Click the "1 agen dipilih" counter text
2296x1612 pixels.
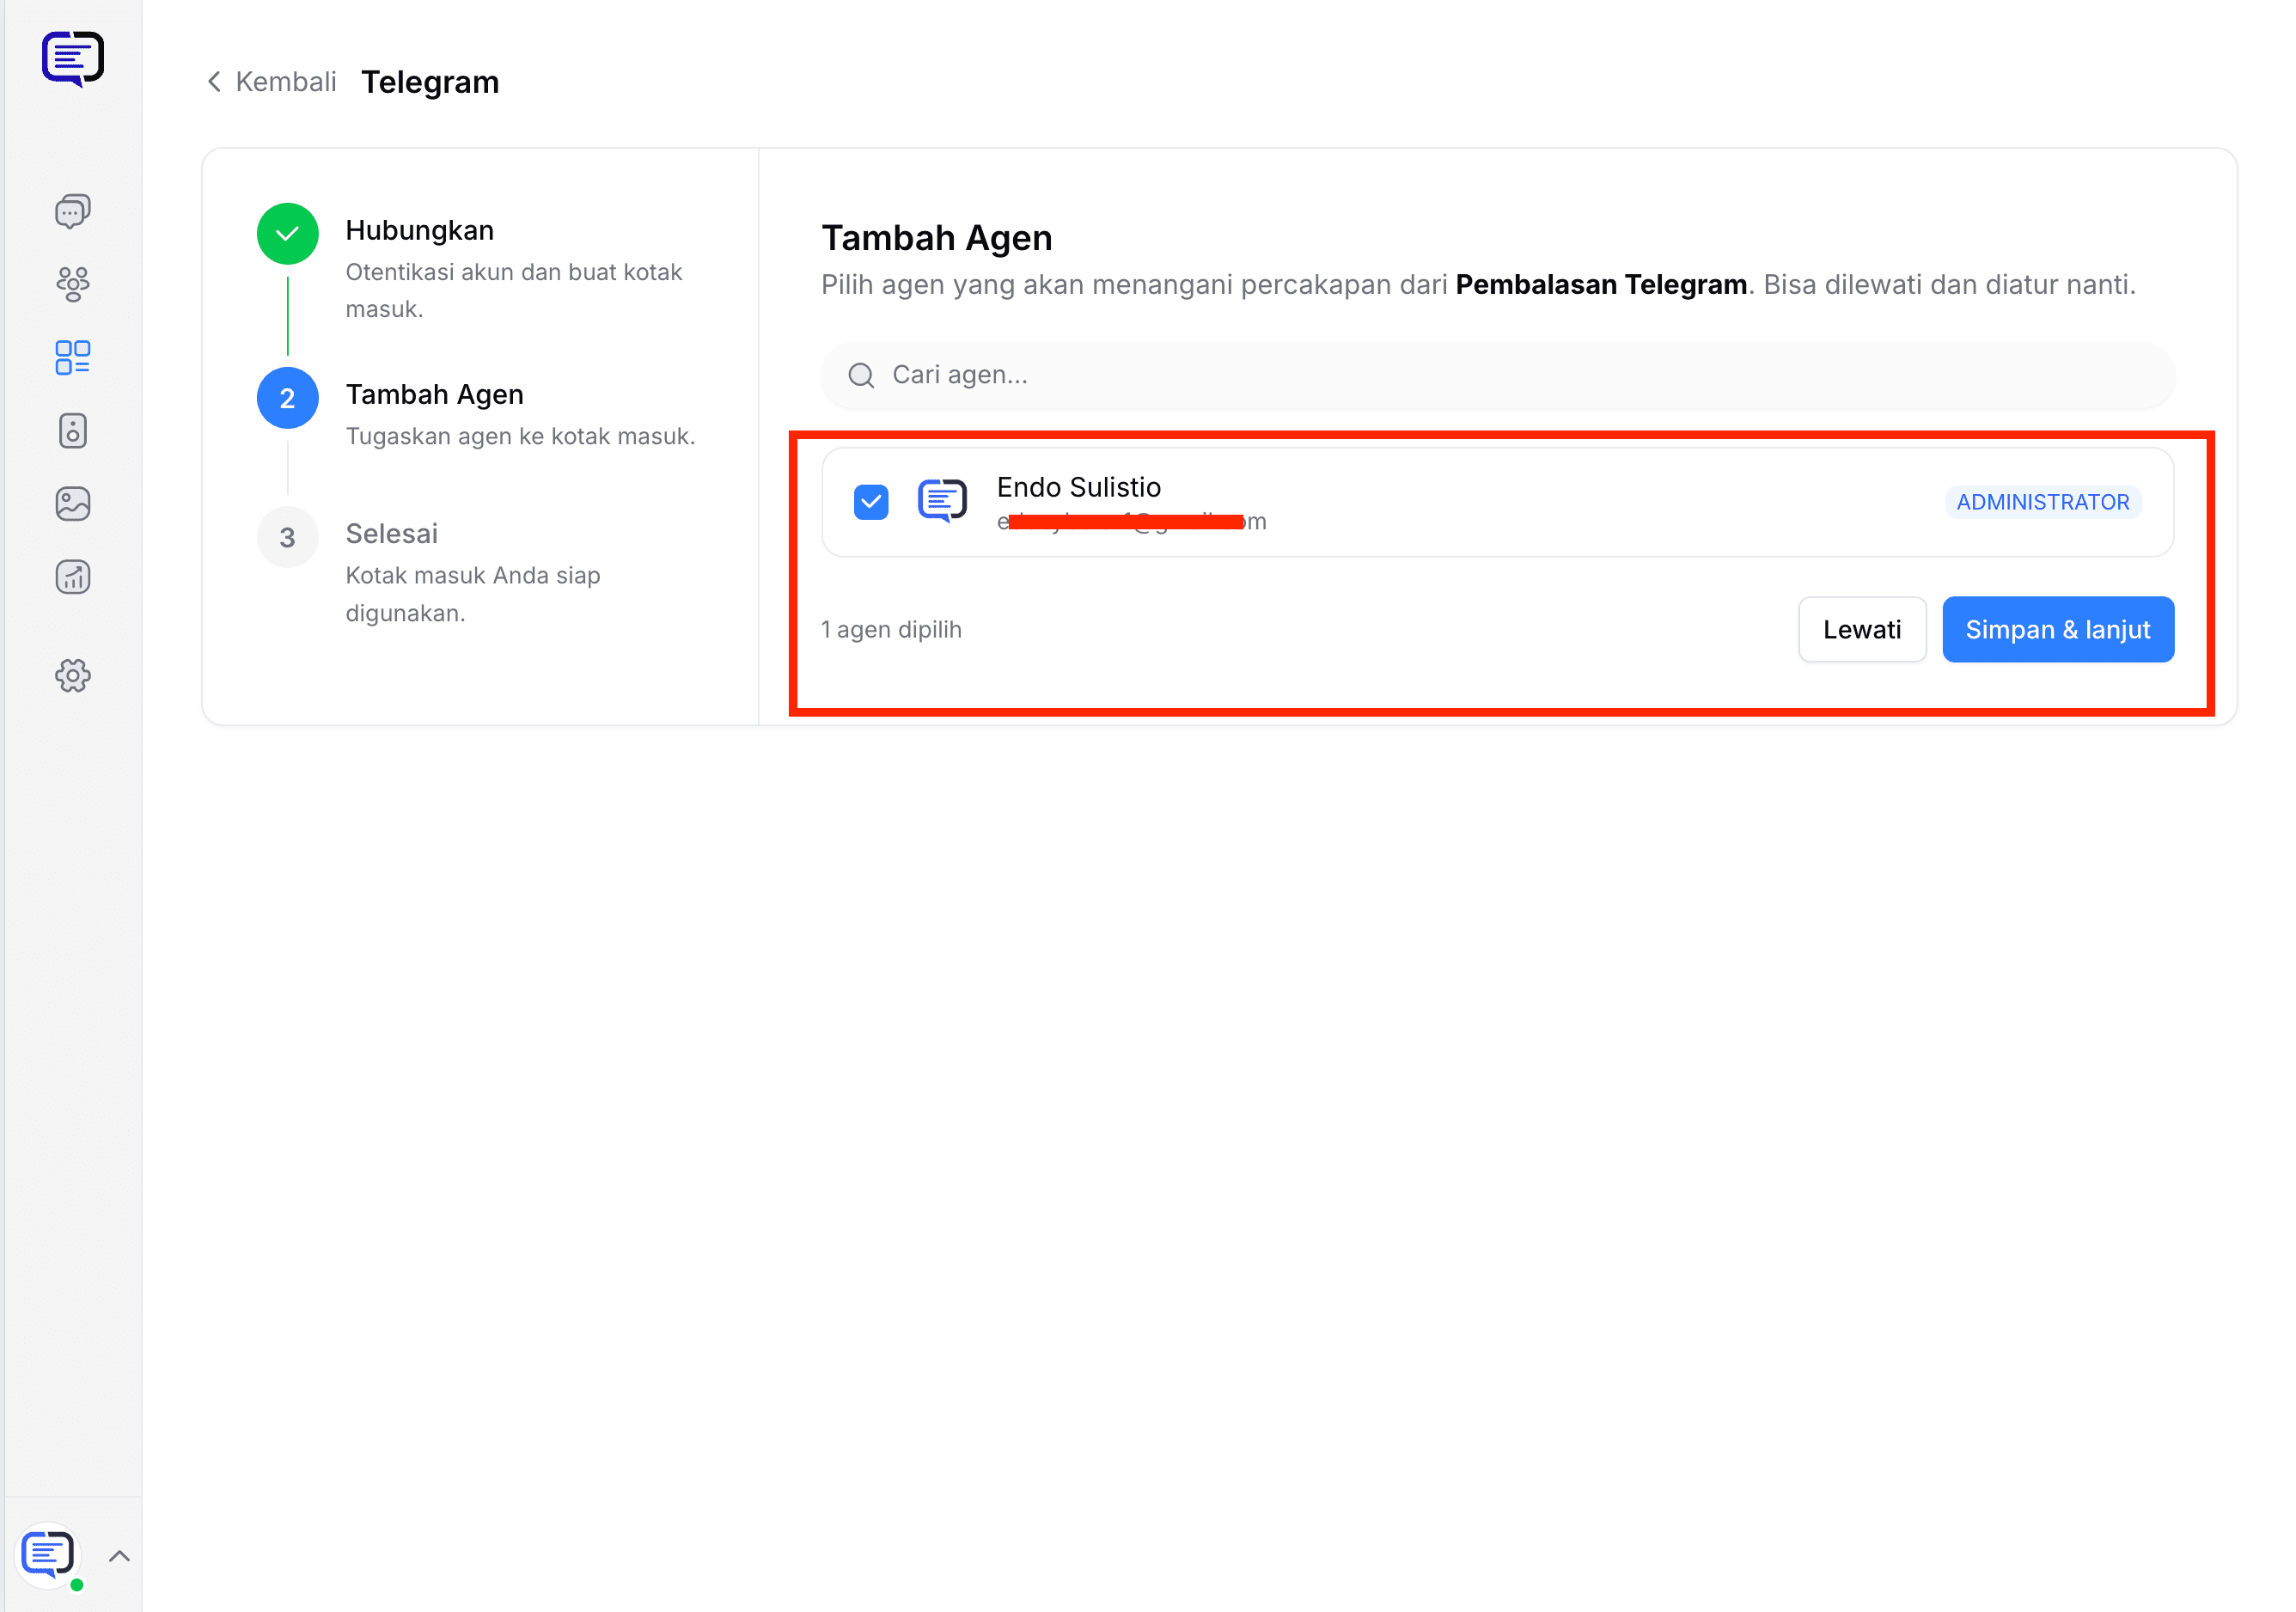click(891, 629)
